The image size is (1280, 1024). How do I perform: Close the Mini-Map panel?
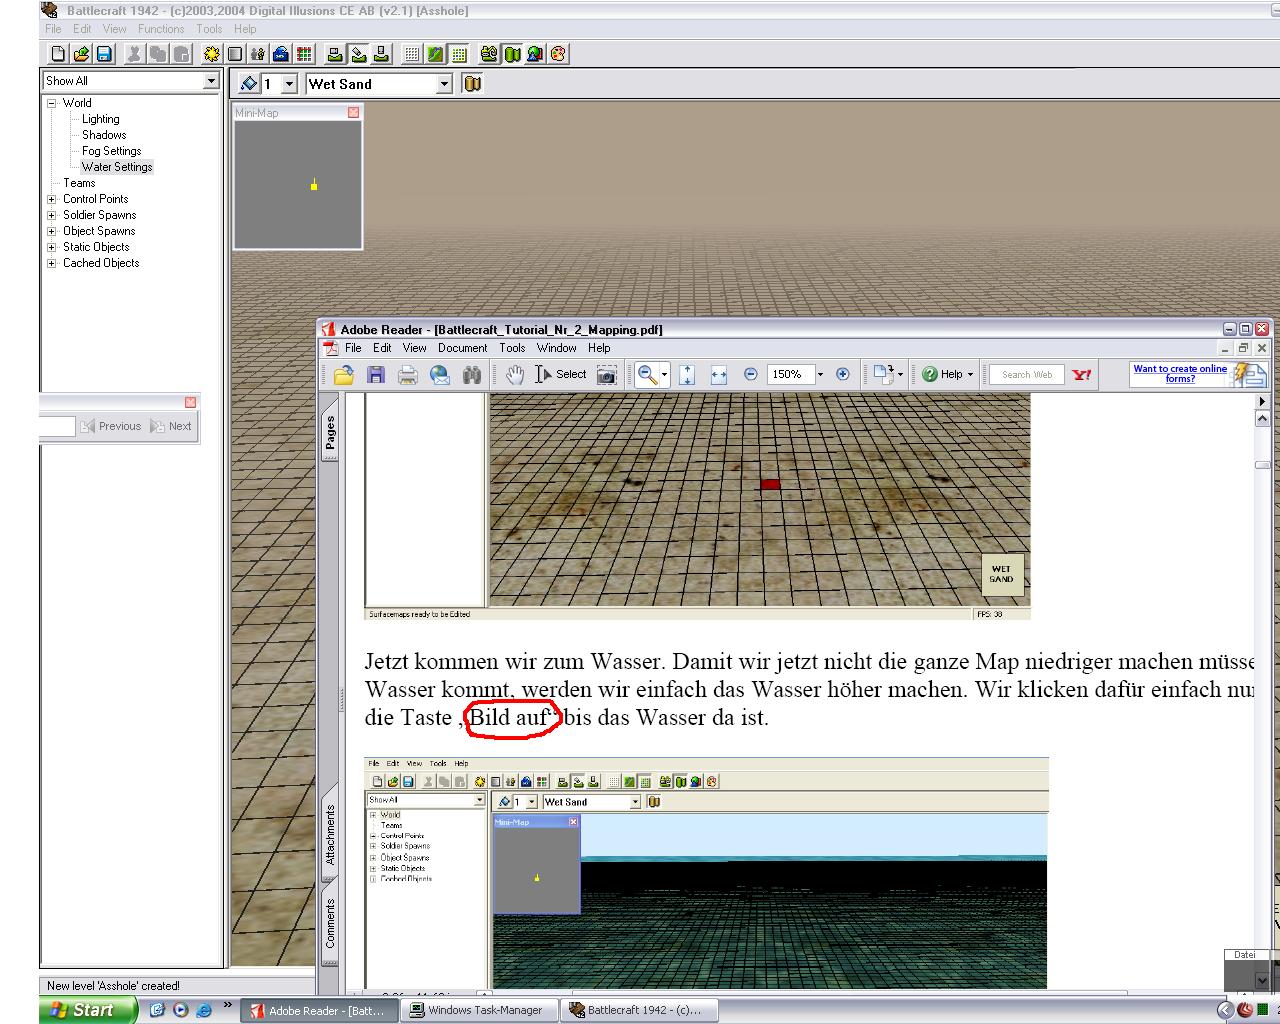point(353,113)
